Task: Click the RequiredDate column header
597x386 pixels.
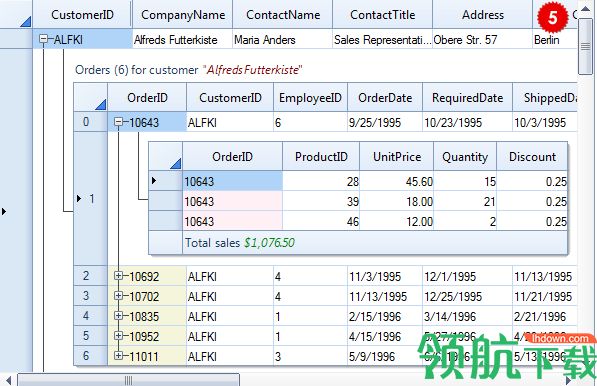Action: [468, 97]
